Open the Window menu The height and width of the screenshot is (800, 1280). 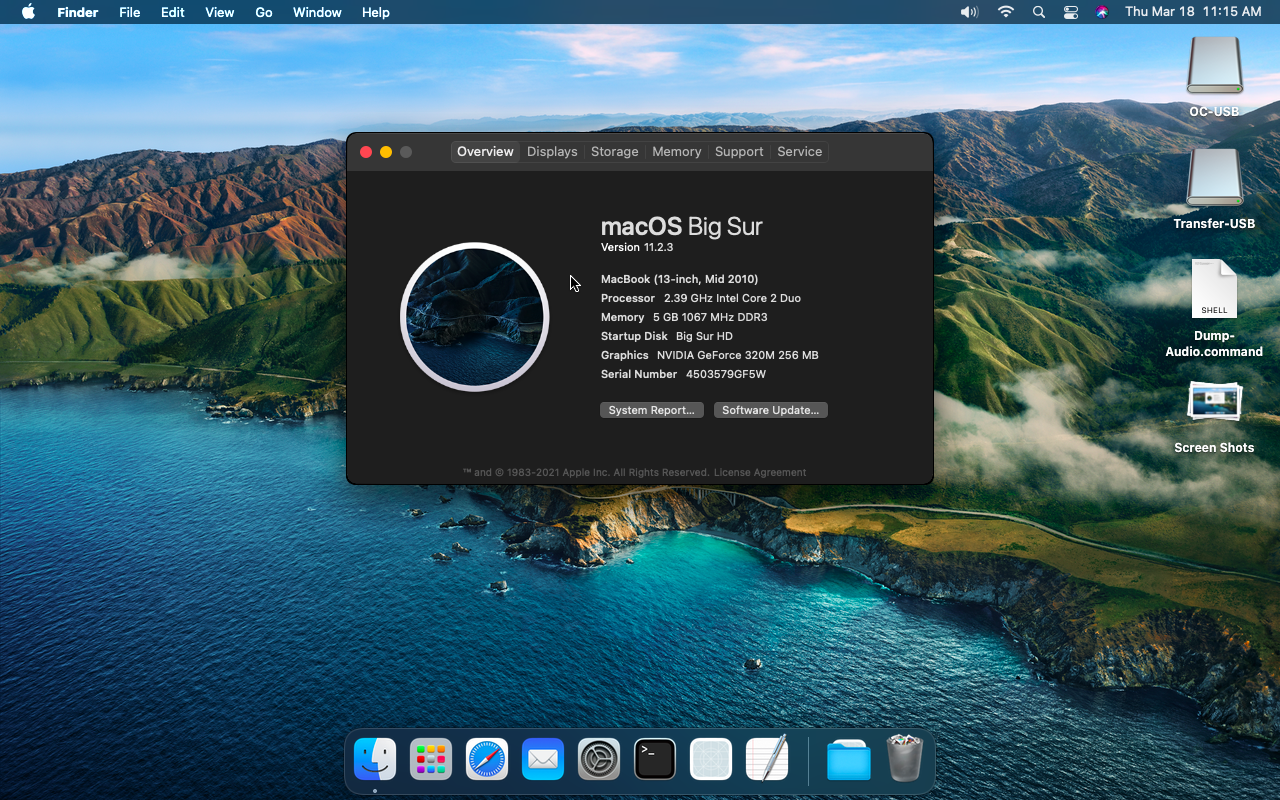[317, 12]
